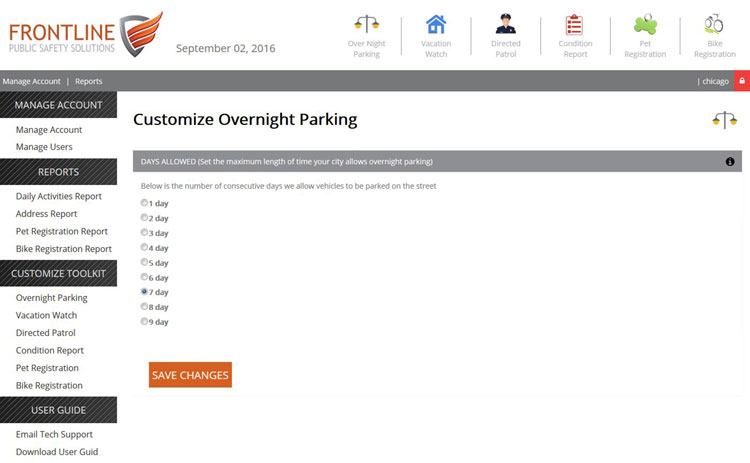Open Manage Account in gray top bar
This screenshot has width=750, height=463.
pyautogui.click(x=32, y=81)
